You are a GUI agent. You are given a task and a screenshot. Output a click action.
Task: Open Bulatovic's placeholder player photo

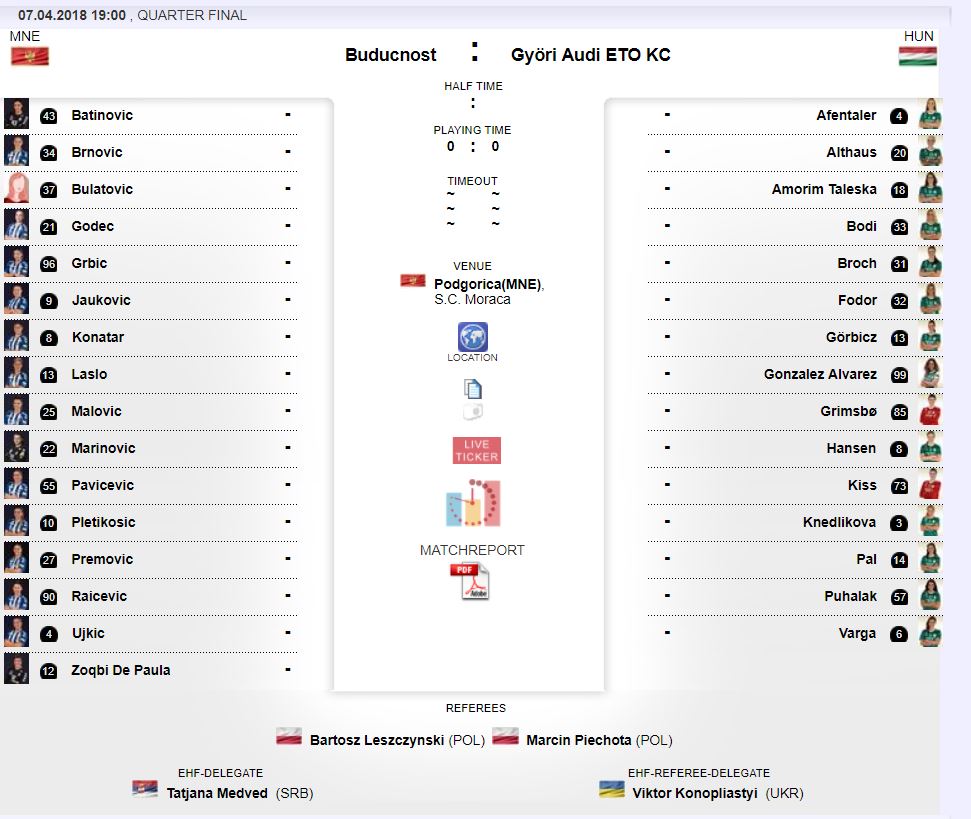pos(17,189)
